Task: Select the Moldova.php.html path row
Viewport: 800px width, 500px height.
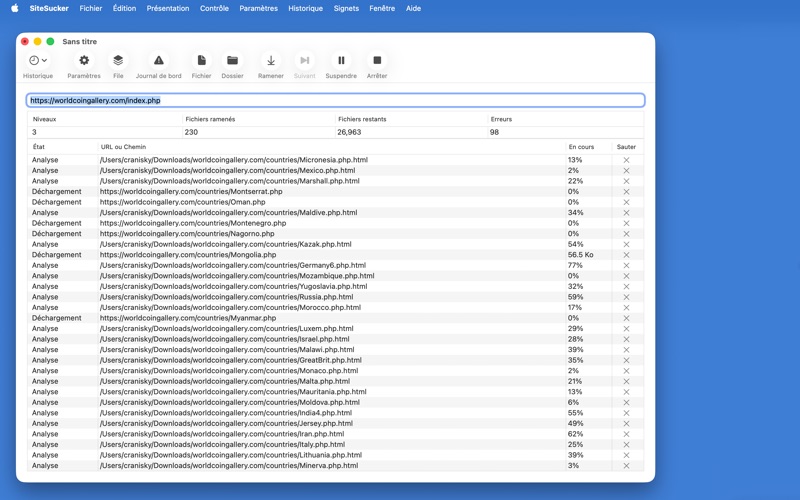Action: point(336,403)
